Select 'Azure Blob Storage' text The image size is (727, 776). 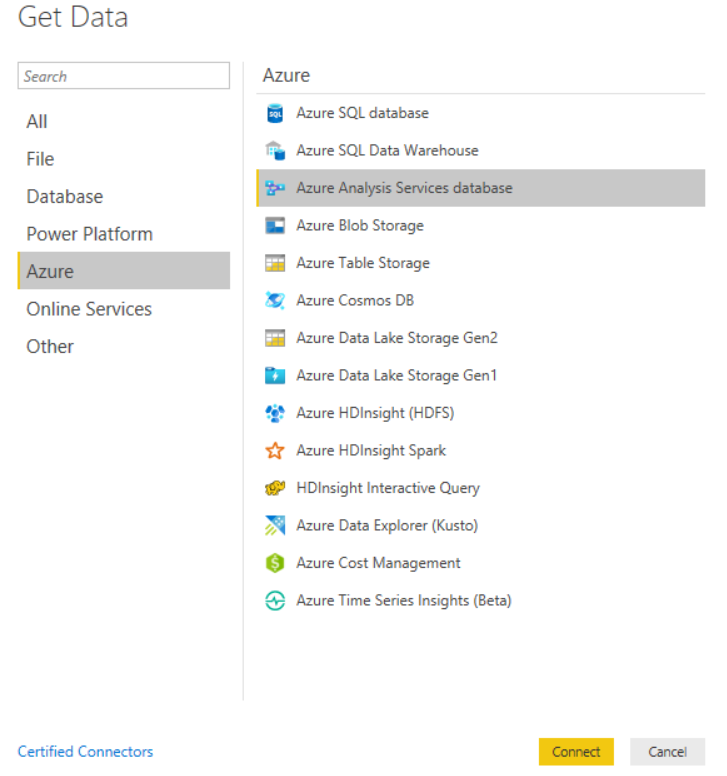(360, 226)
